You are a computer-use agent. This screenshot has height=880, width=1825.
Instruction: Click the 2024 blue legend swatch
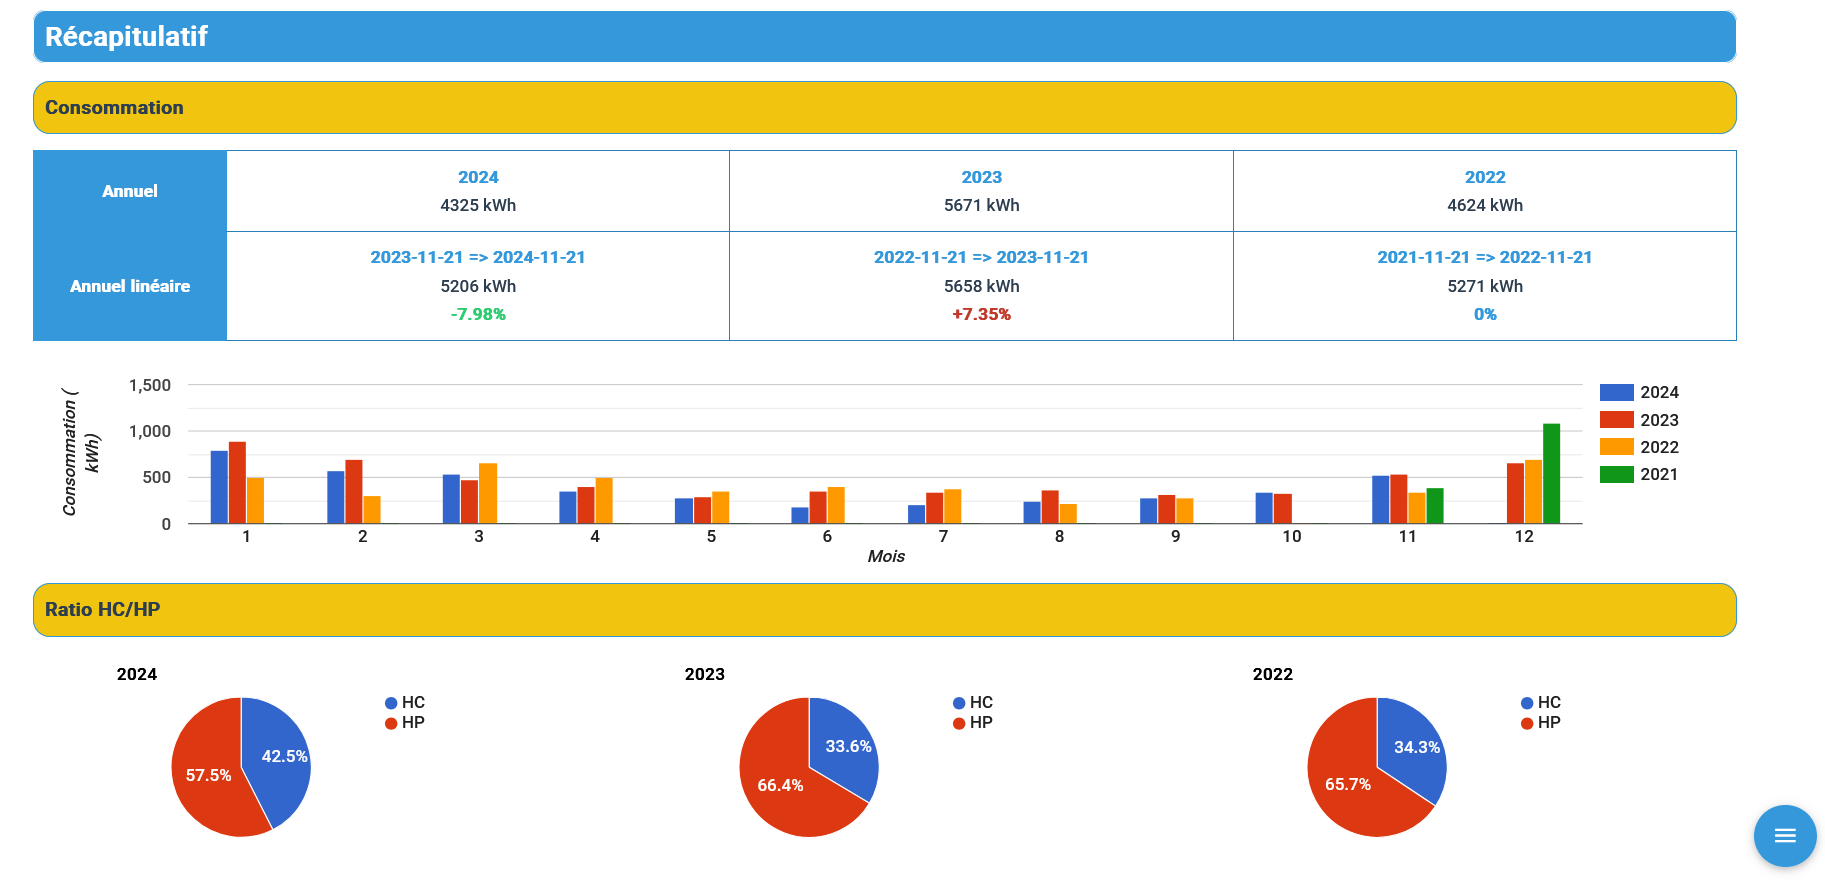(1616, 393)
